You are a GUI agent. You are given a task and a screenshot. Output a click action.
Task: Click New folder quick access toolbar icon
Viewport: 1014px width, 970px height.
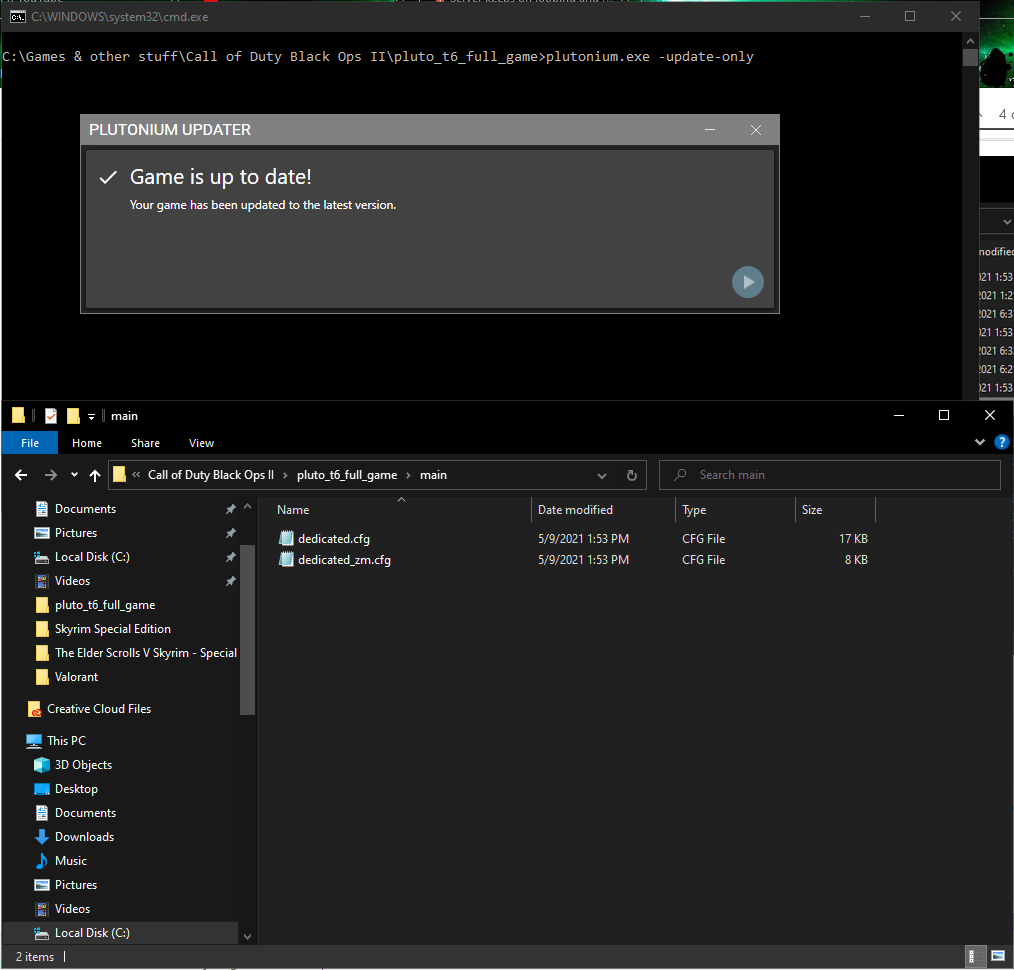tap(73, 416)
